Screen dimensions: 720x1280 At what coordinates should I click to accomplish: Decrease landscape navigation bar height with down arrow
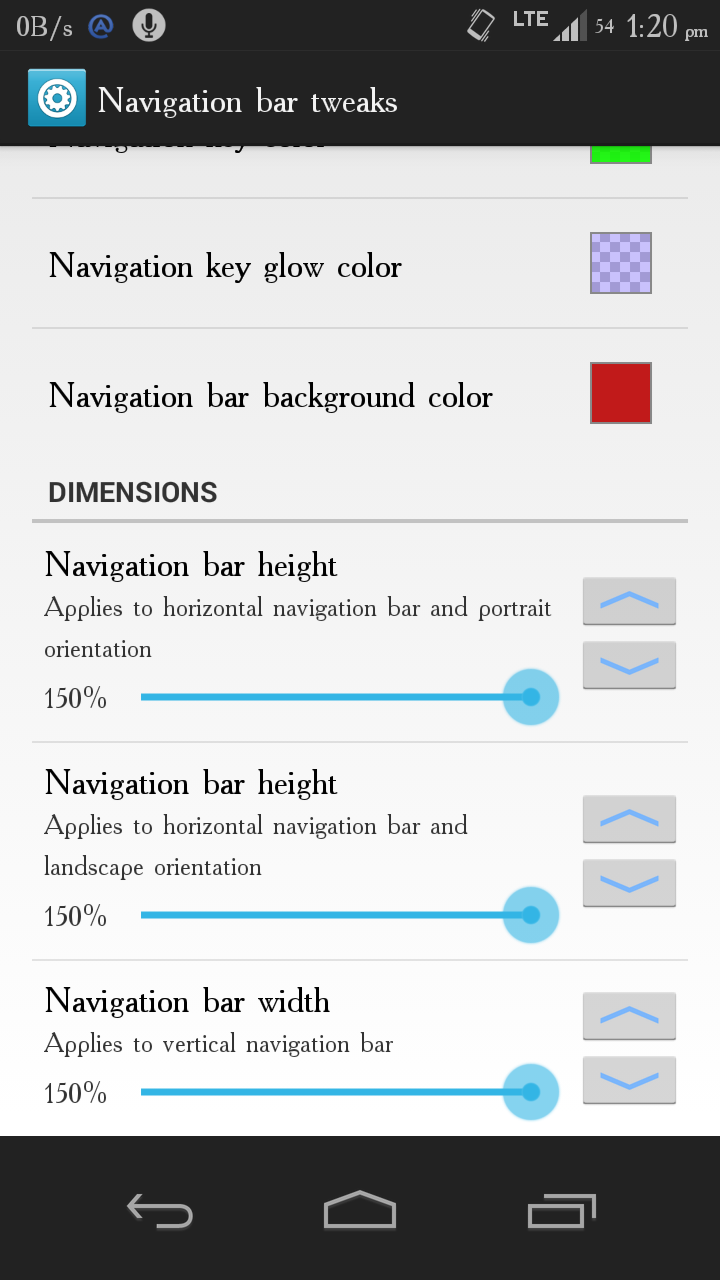click(x=629, y=883)
